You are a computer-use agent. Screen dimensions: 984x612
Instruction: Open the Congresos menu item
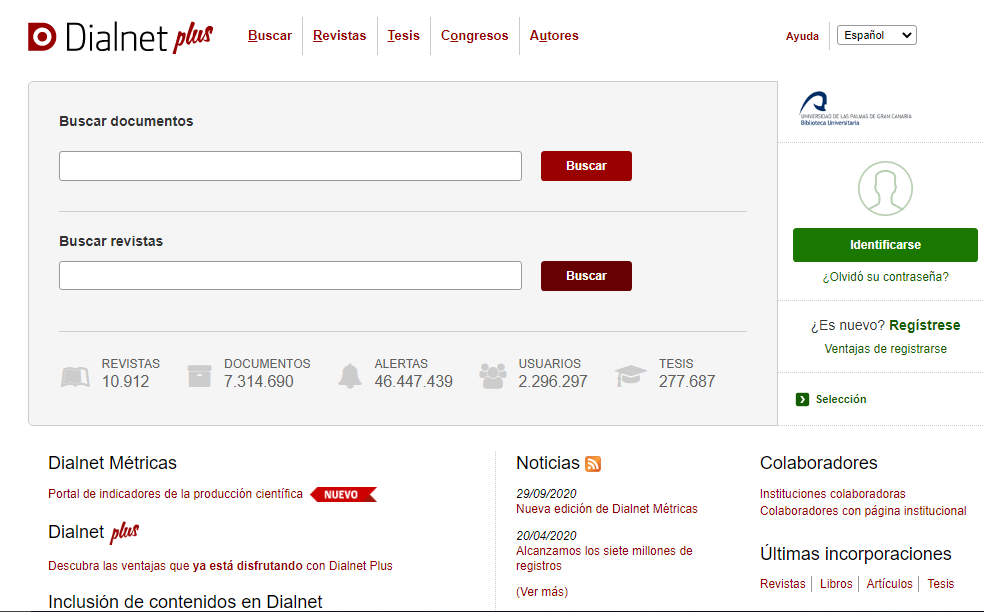(x=474, y=36)
